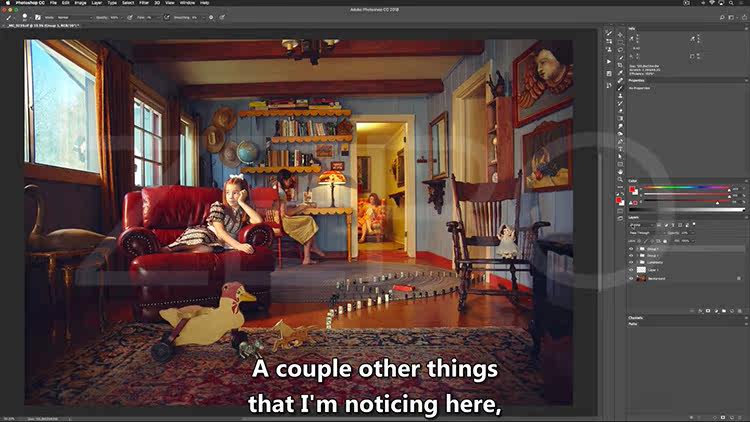750x422 pixels.
Task: Select the Pen tool
Action: coord(620,141)
